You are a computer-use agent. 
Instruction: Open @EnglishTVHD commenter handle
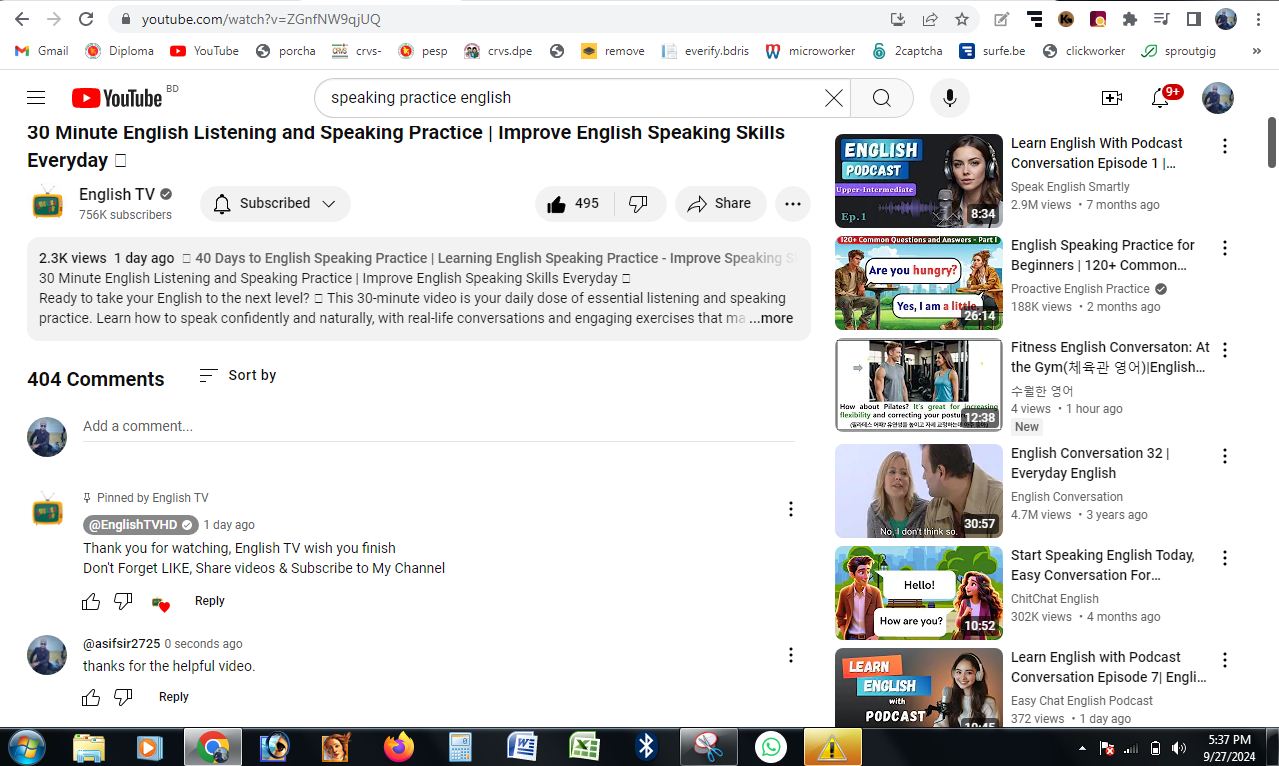139,524
